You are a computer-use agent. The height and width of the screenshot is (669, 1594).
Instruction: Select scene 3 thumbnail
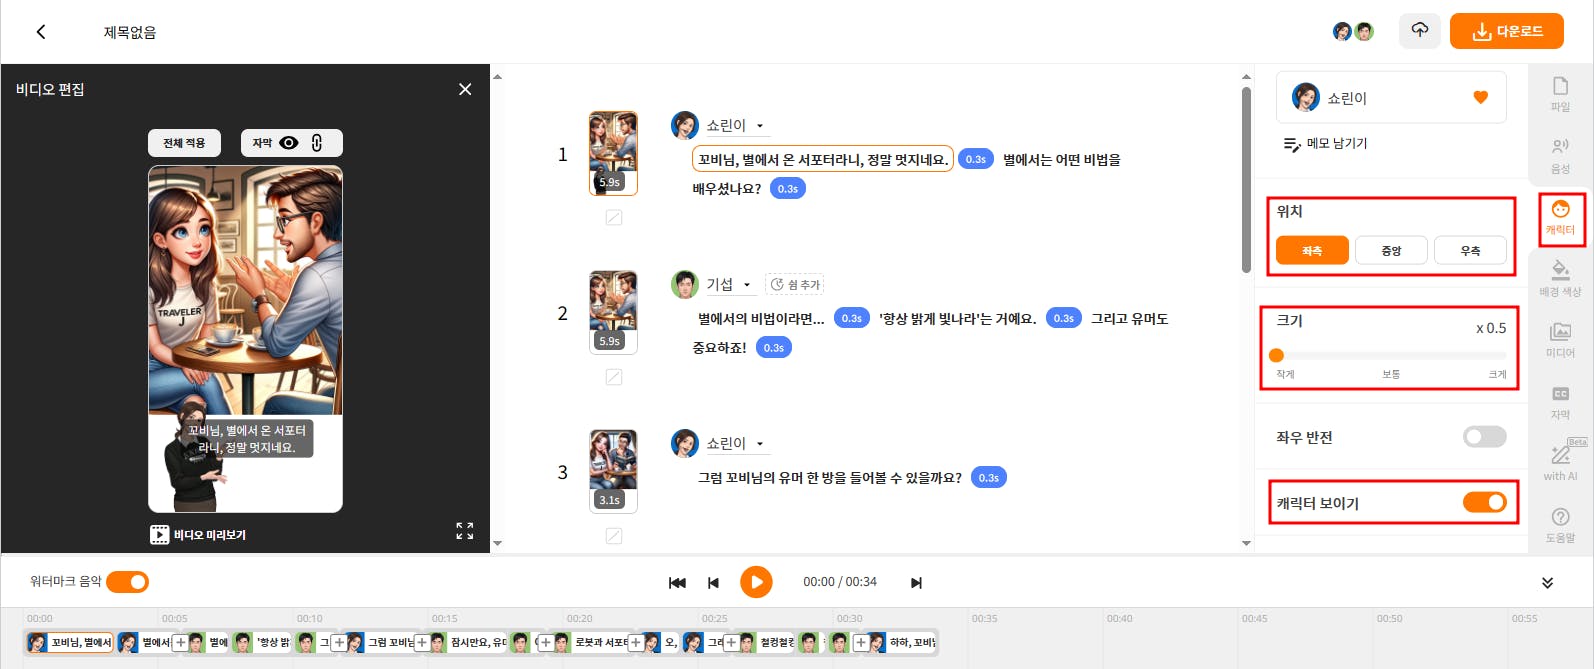click(x=613, y=471)
